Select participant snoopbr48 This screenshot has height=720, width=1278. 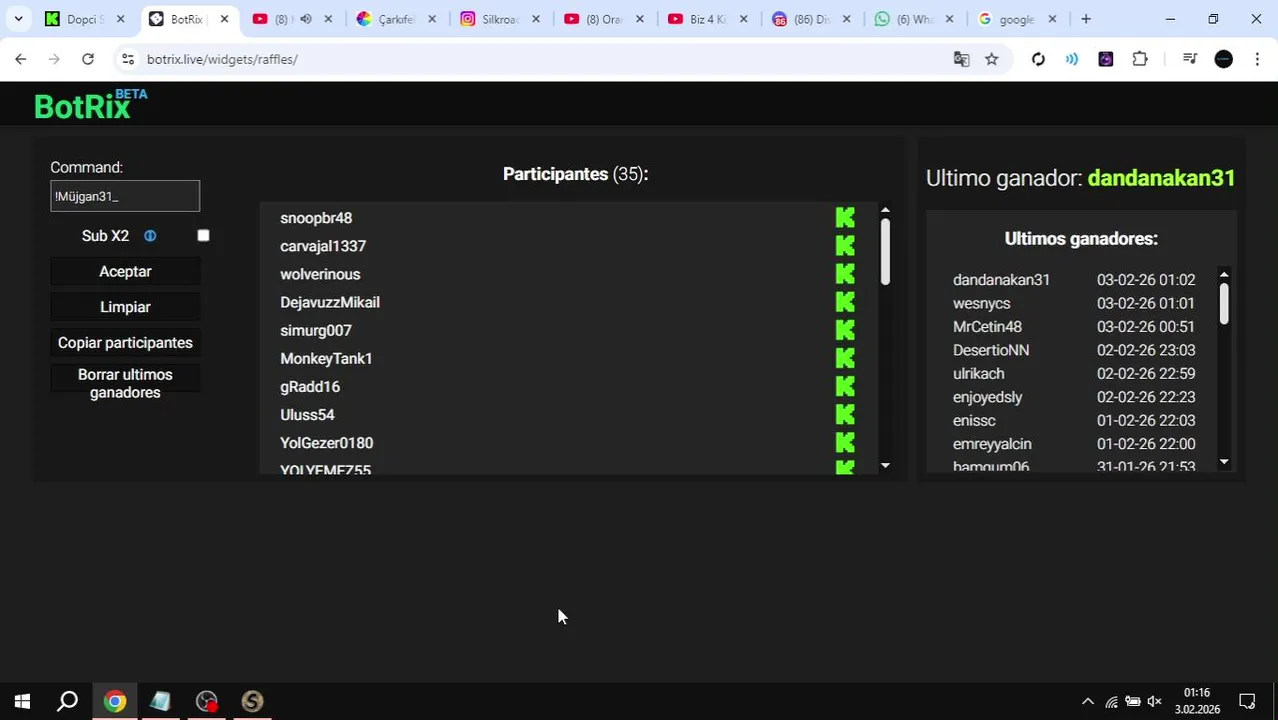[x=316, y=218]
